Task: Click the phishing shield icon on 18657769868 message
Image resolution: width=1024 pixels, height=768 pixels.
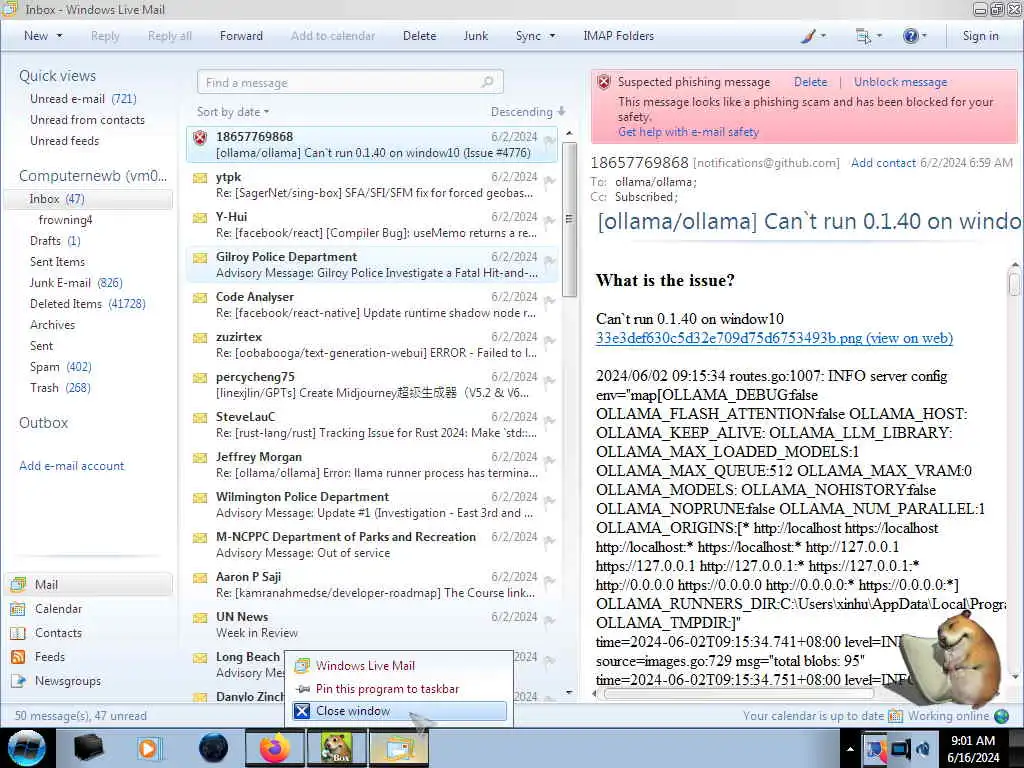Action: (x=200, y=138)
